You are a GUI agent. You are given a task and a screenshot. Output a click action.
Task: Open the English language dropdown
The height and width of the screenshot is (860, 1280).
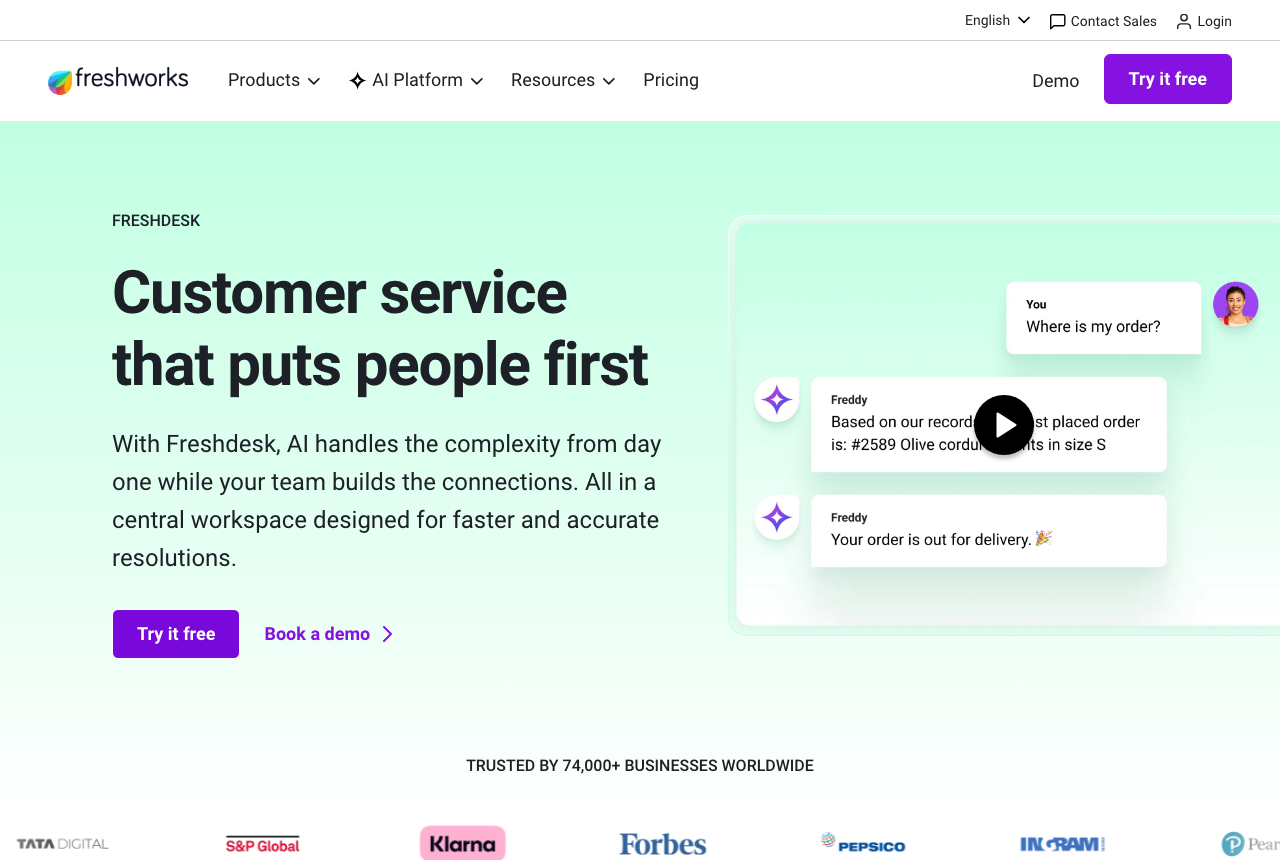coord(997,20)
